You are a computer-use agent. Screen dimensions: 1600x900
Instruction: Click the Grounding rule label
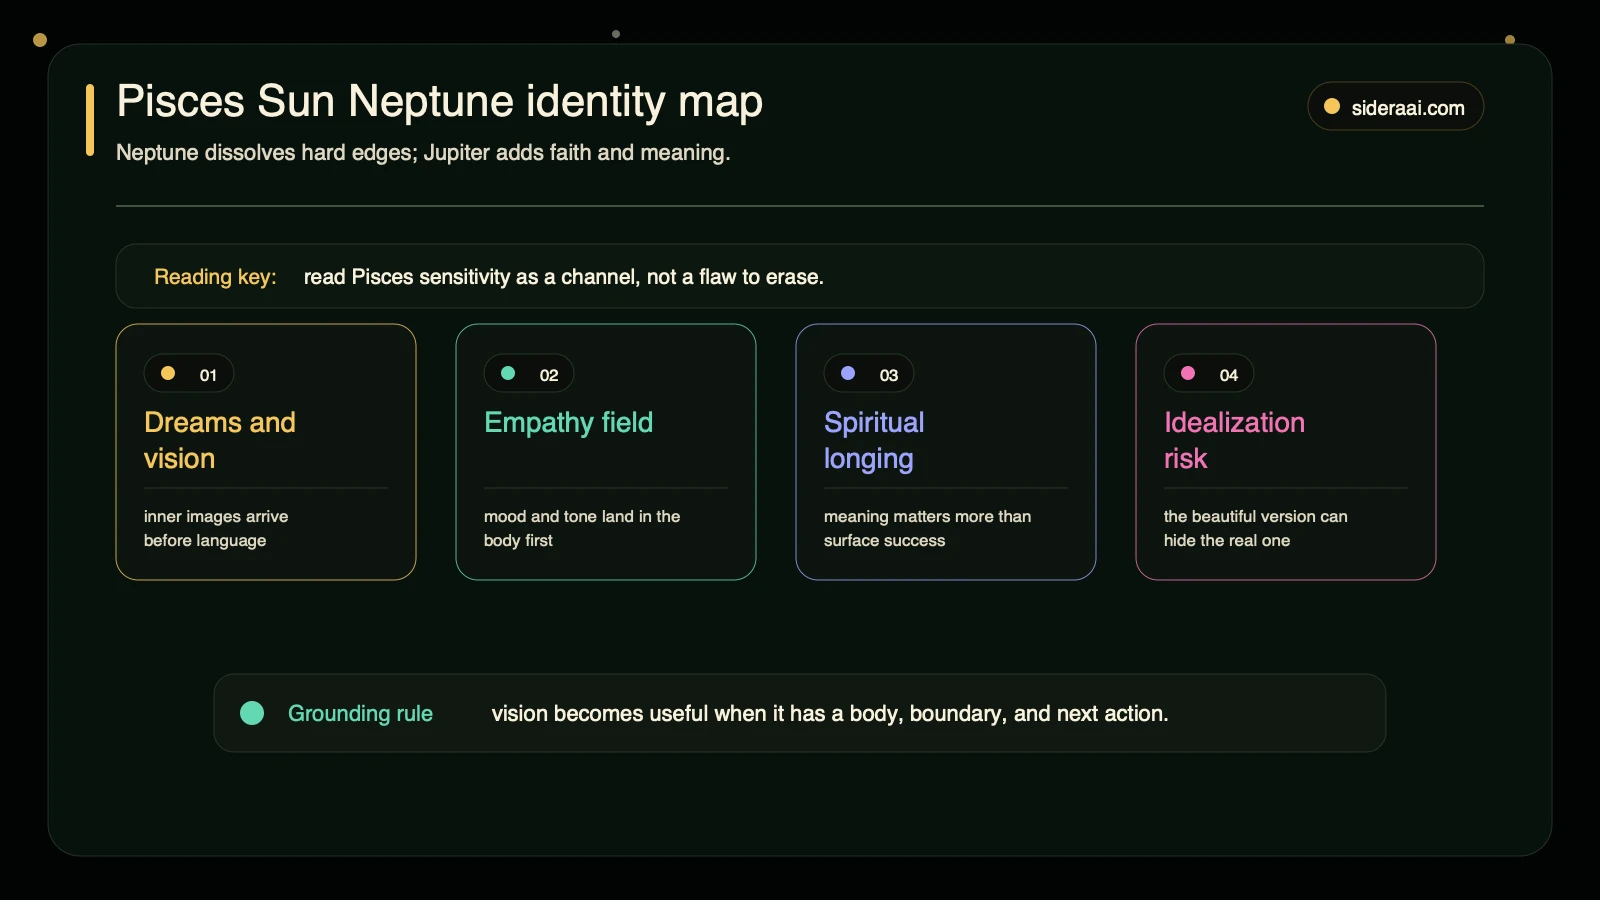click(360, 713)
